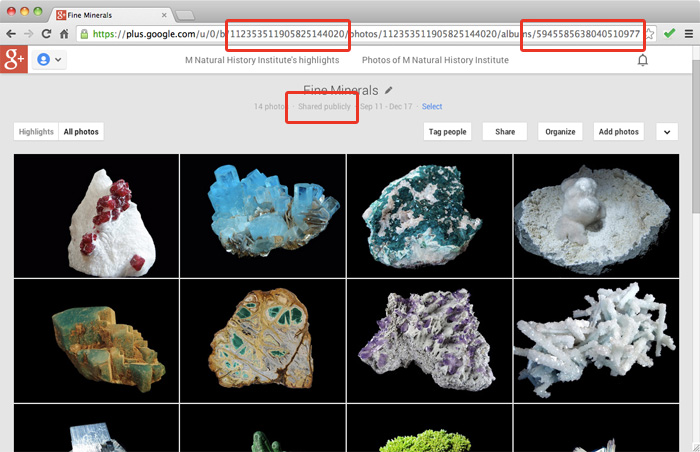
Task: Switch to All photos view
Action: (x=81, y=132)
